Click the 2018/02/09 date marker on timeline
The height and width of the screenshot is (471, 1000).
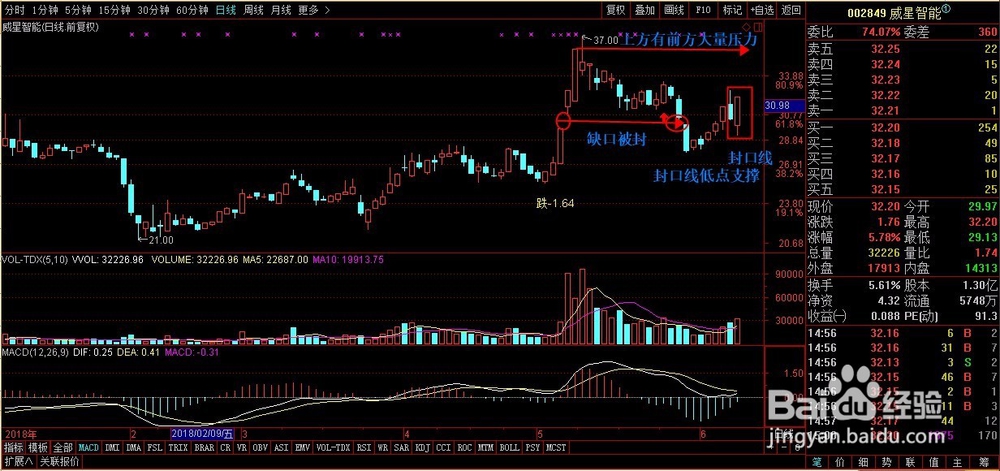[x=202, y=433]
